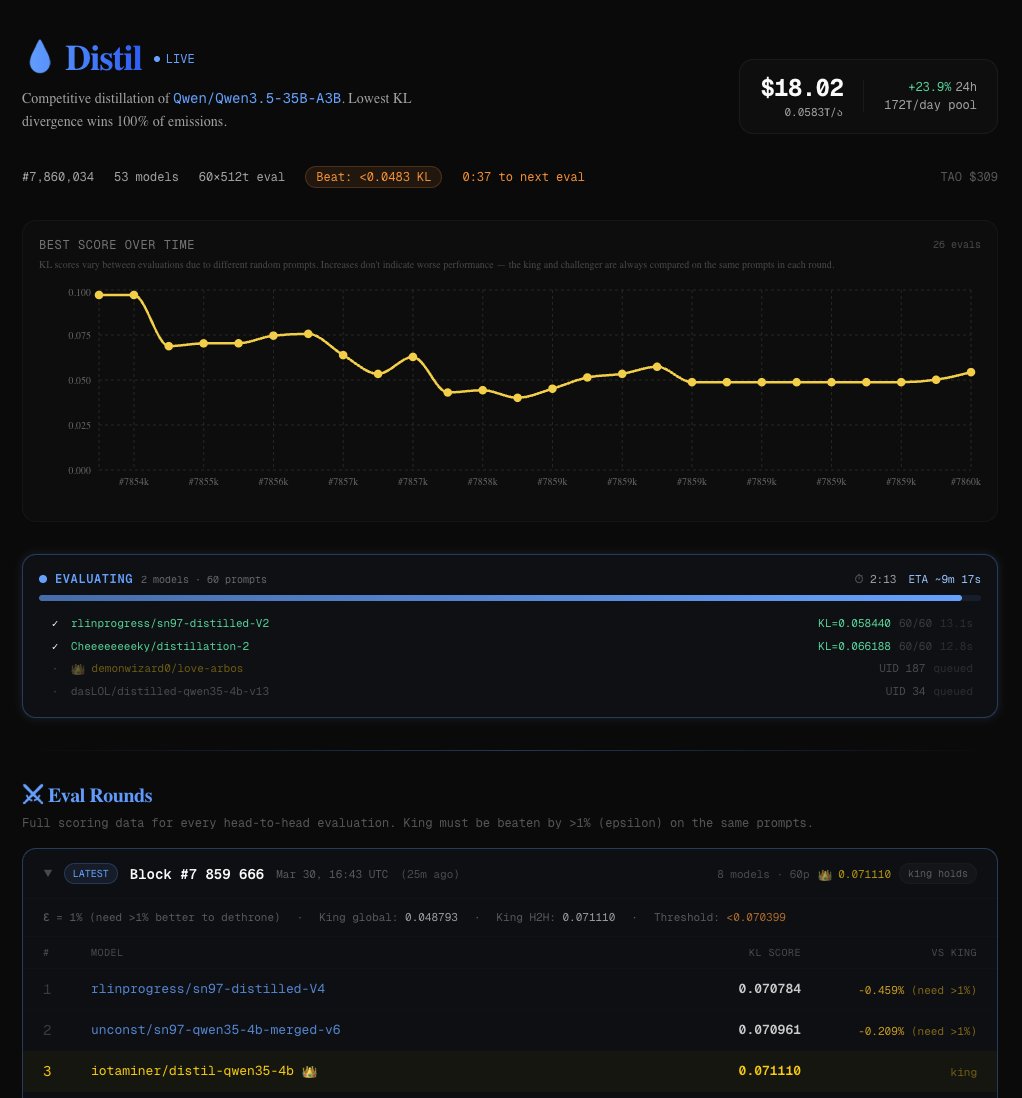Click the $18.02 price card
1022x1098 pixels.
[x=868, y=97]
